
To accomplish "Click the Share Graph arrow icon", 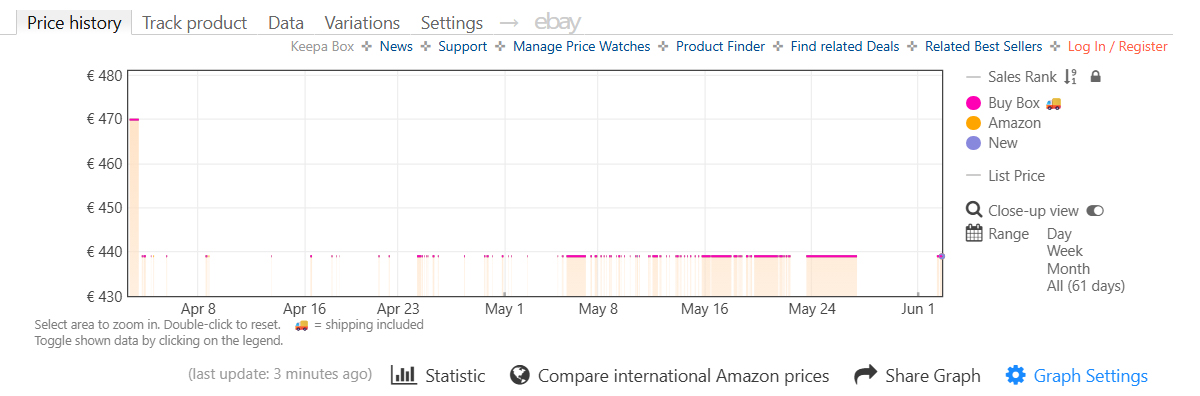I will pos(865,376).
